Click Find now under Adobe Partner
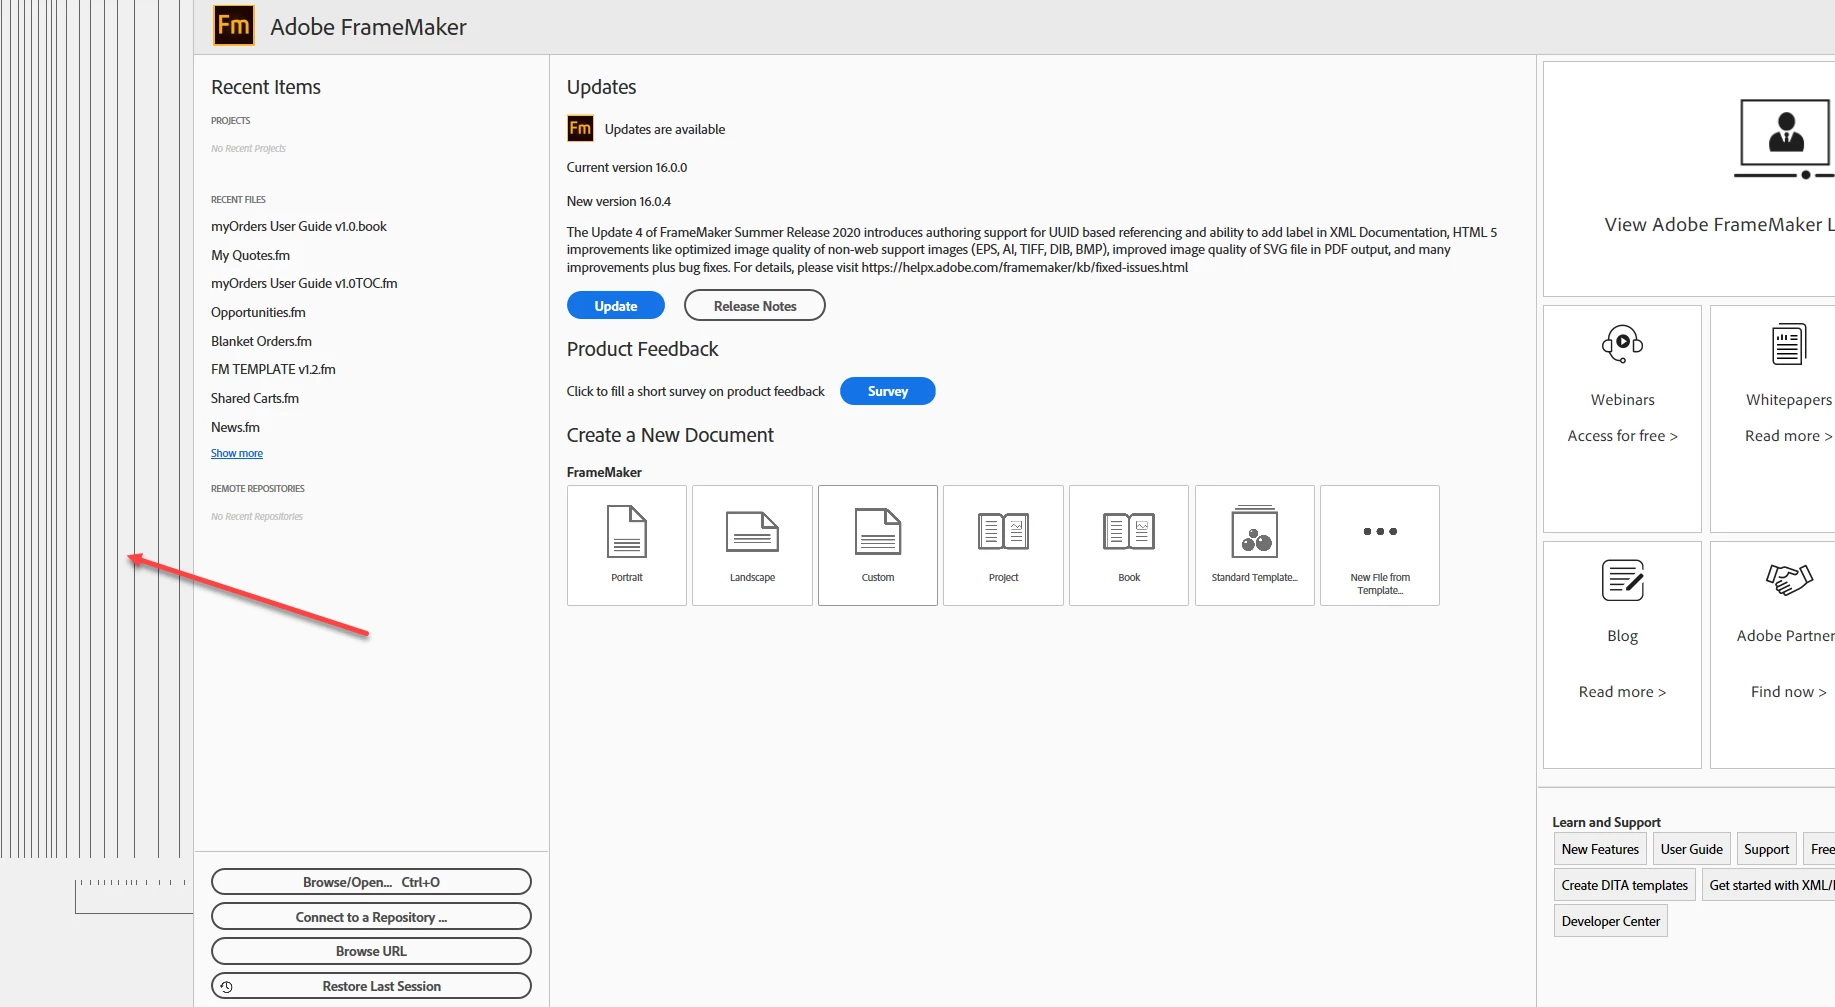This screenshot has width=1835, height=1007. 1788,692
